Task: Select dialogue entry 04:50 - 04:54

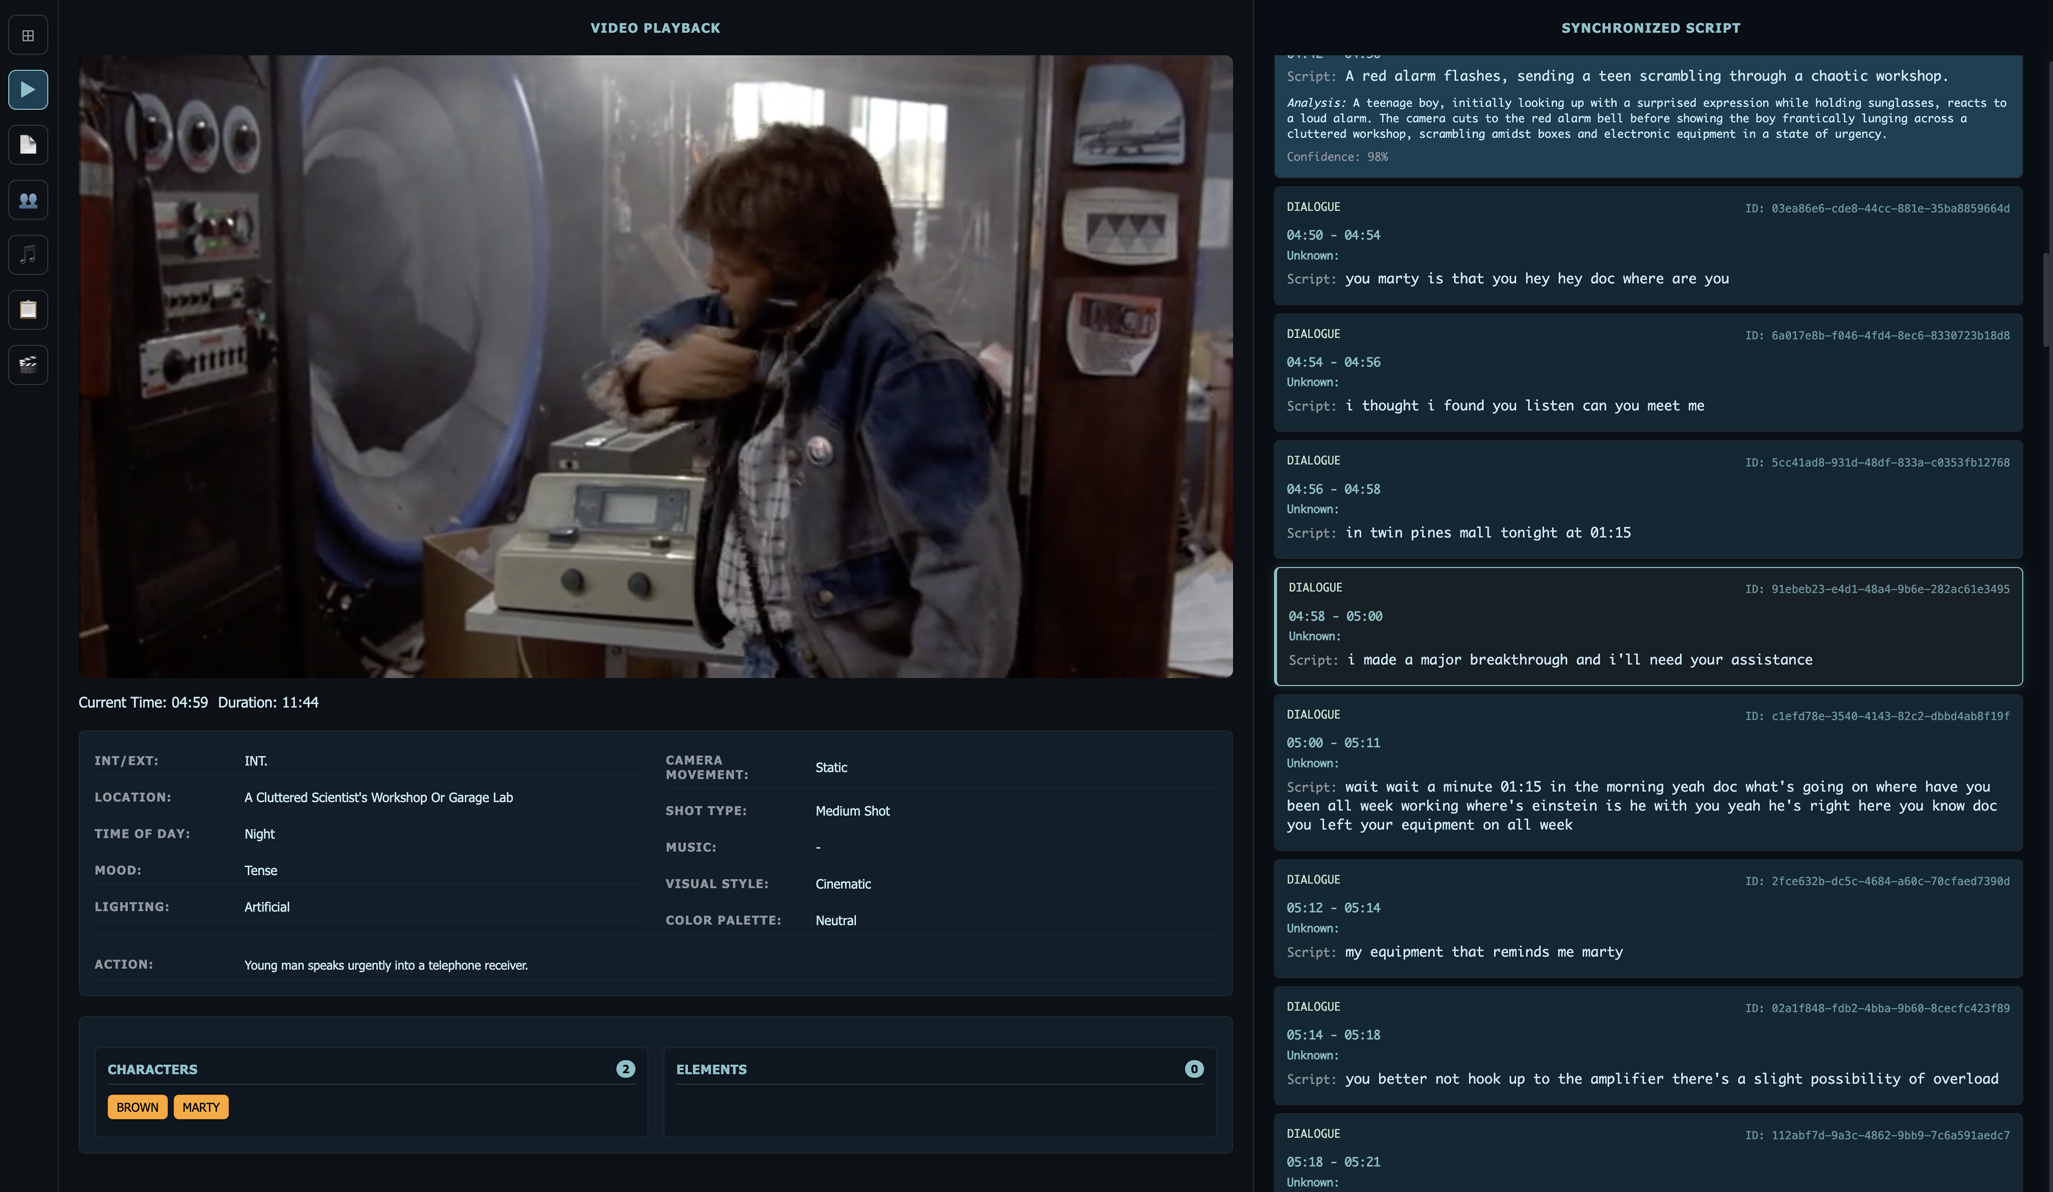Action: (x=1647, y=246)
